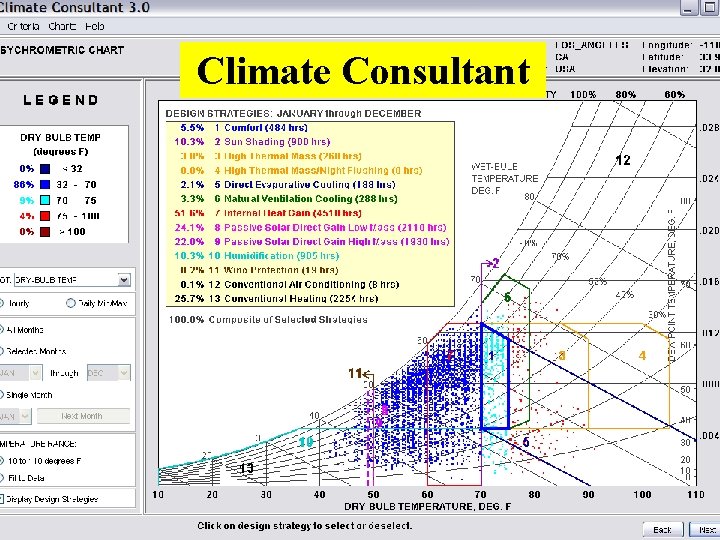The width and height of the screenshot is (720, 540).
Task: Open the Criteria menu
Action: pyautogui.click(x=23, y=27)
